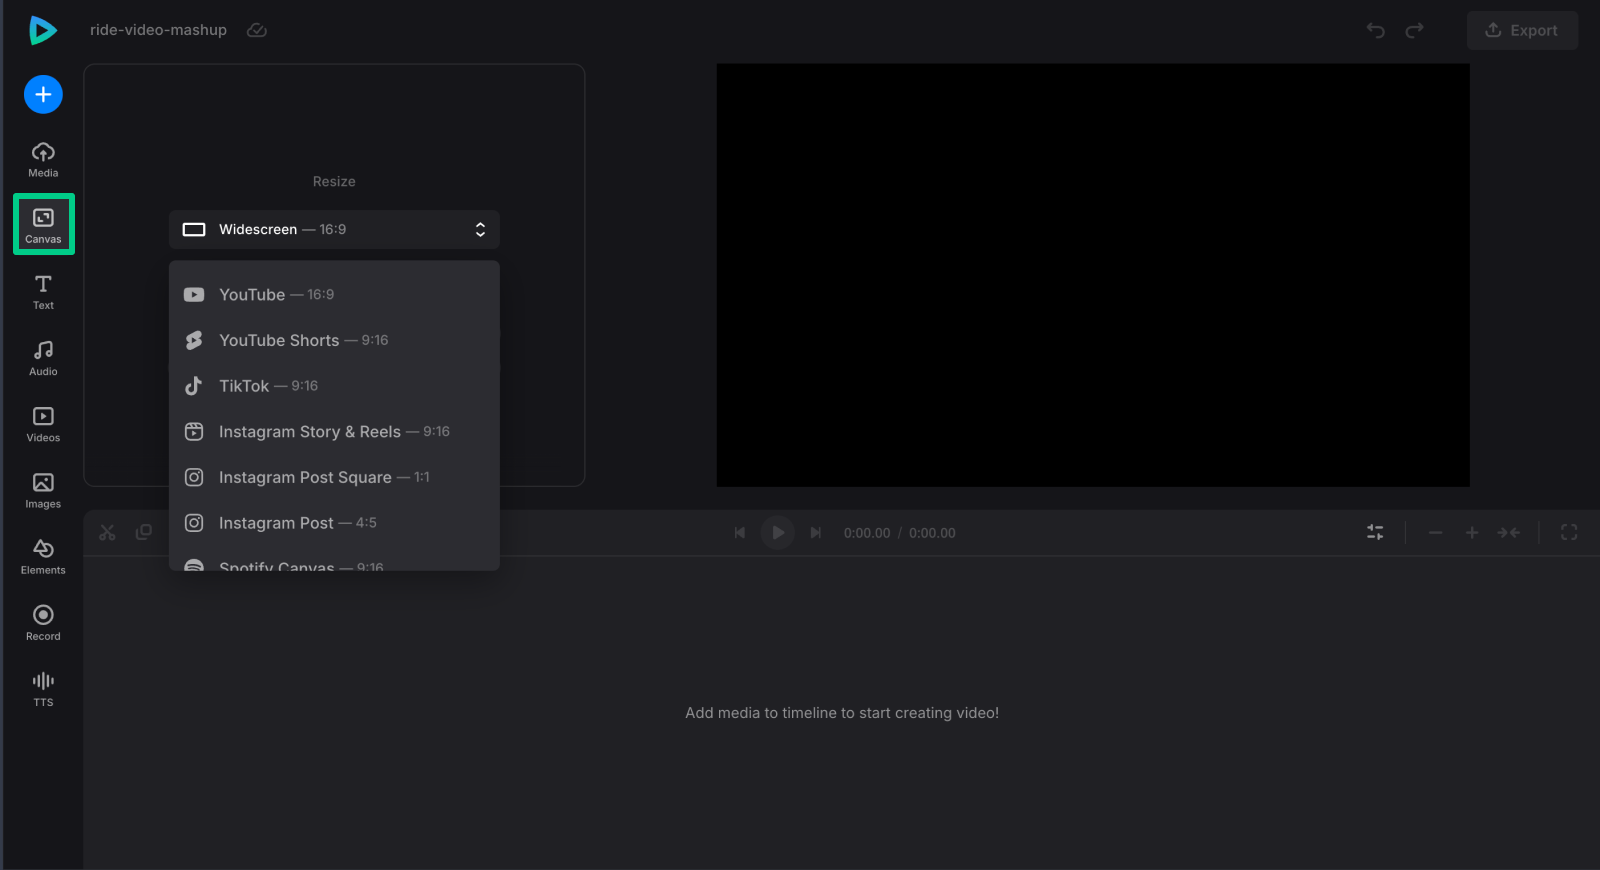Skip to start of timeline
The width and height of the screenshot is (1600, 870).
tap(740, 533)
